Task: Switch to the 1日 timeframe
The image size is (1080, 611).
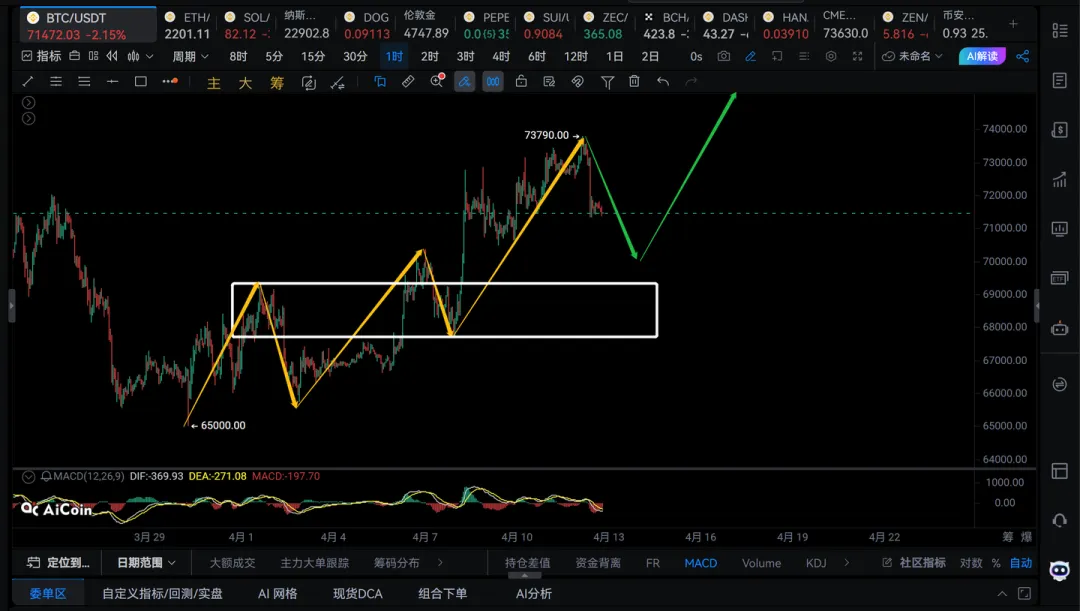Action: click(x=614, y=56)
